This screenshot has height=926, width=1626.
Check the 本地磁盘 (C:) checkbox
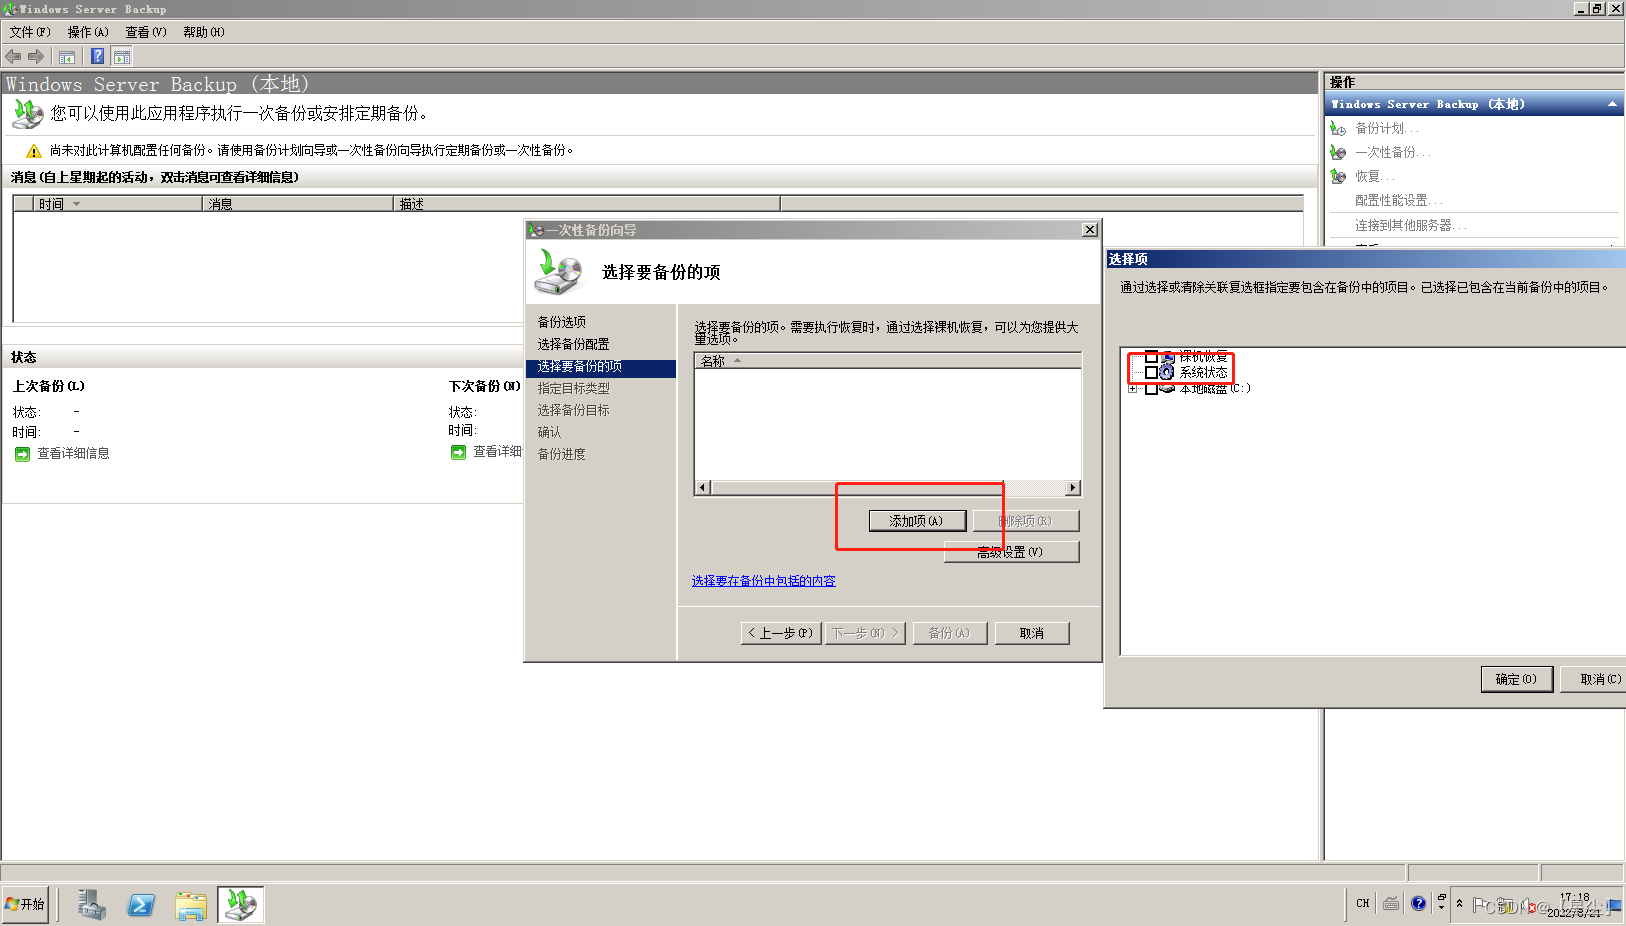coord(1151,389)
